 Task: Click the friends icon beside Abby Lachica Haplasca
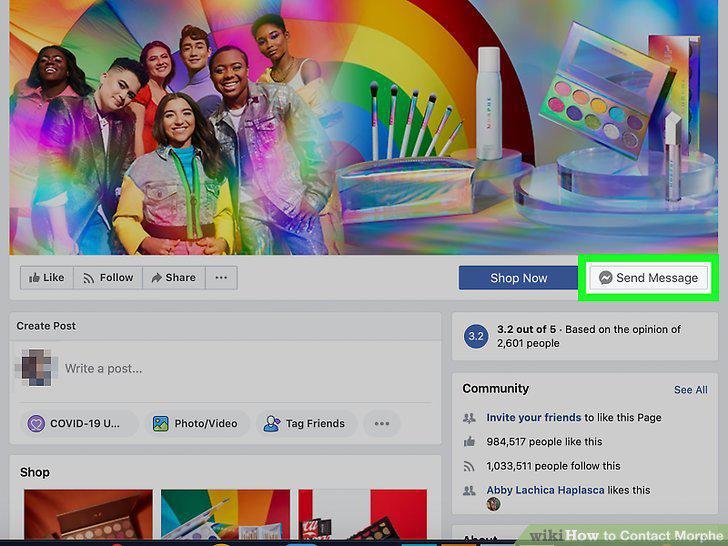(469, 490)
